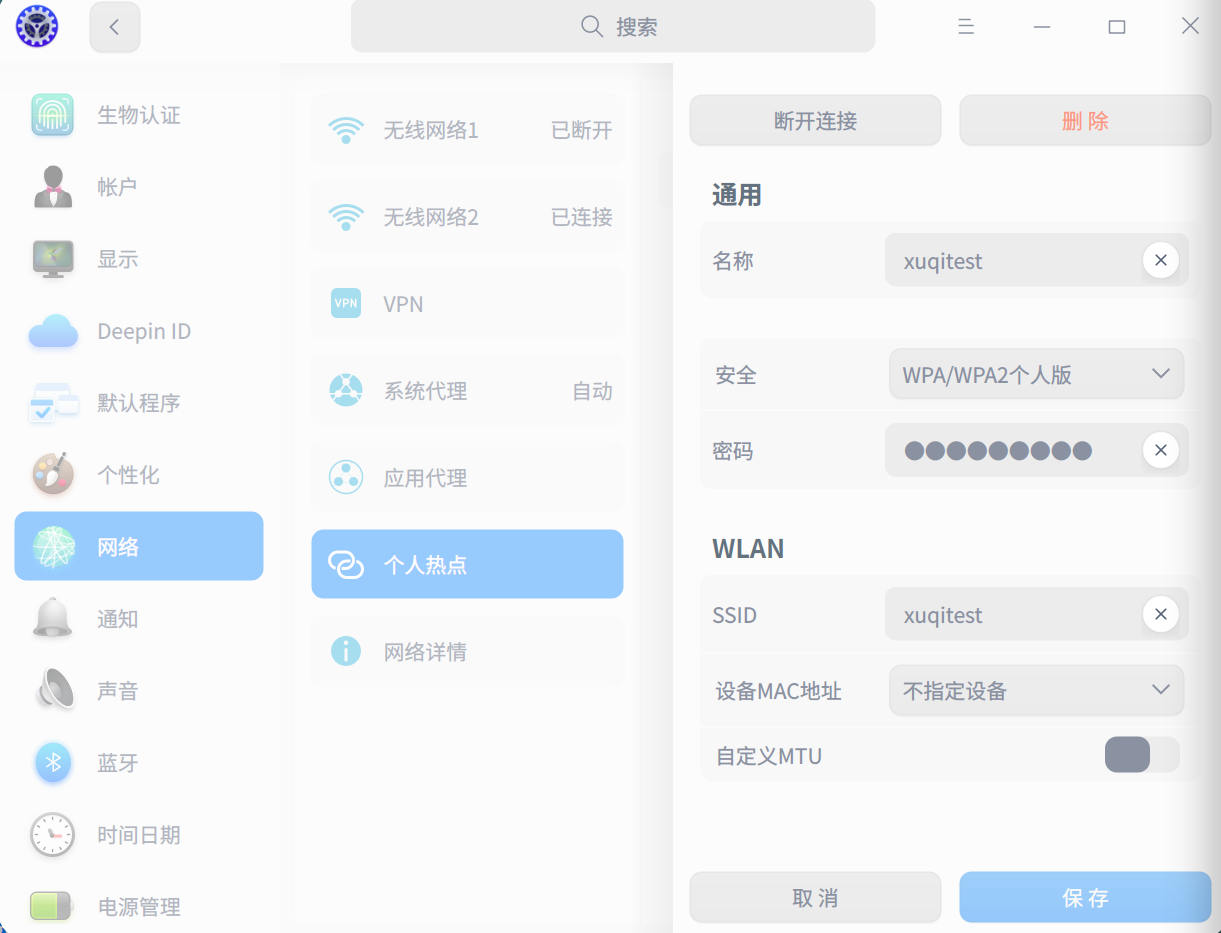Select 无线网络1 已断开 entry

pos(467,130)
